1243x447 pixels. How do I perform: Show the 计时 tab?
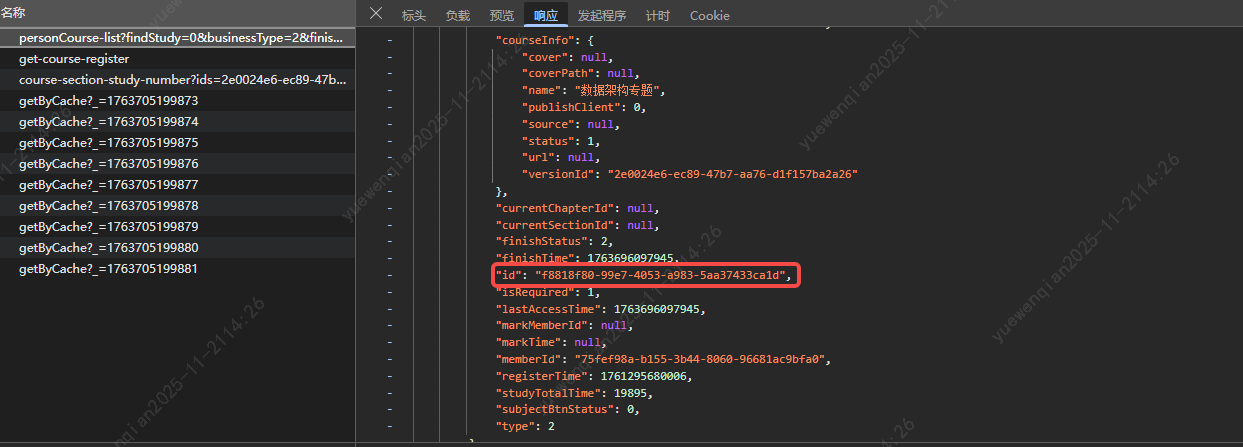(658, 16)
